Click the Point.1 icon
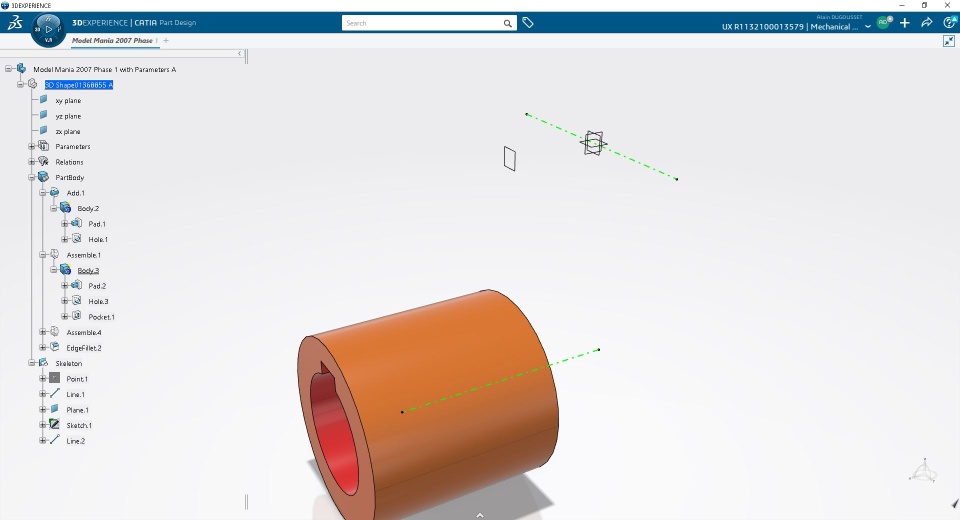Image resolution: width=960 pixels, height=520 pixels. tap(54, 379)
